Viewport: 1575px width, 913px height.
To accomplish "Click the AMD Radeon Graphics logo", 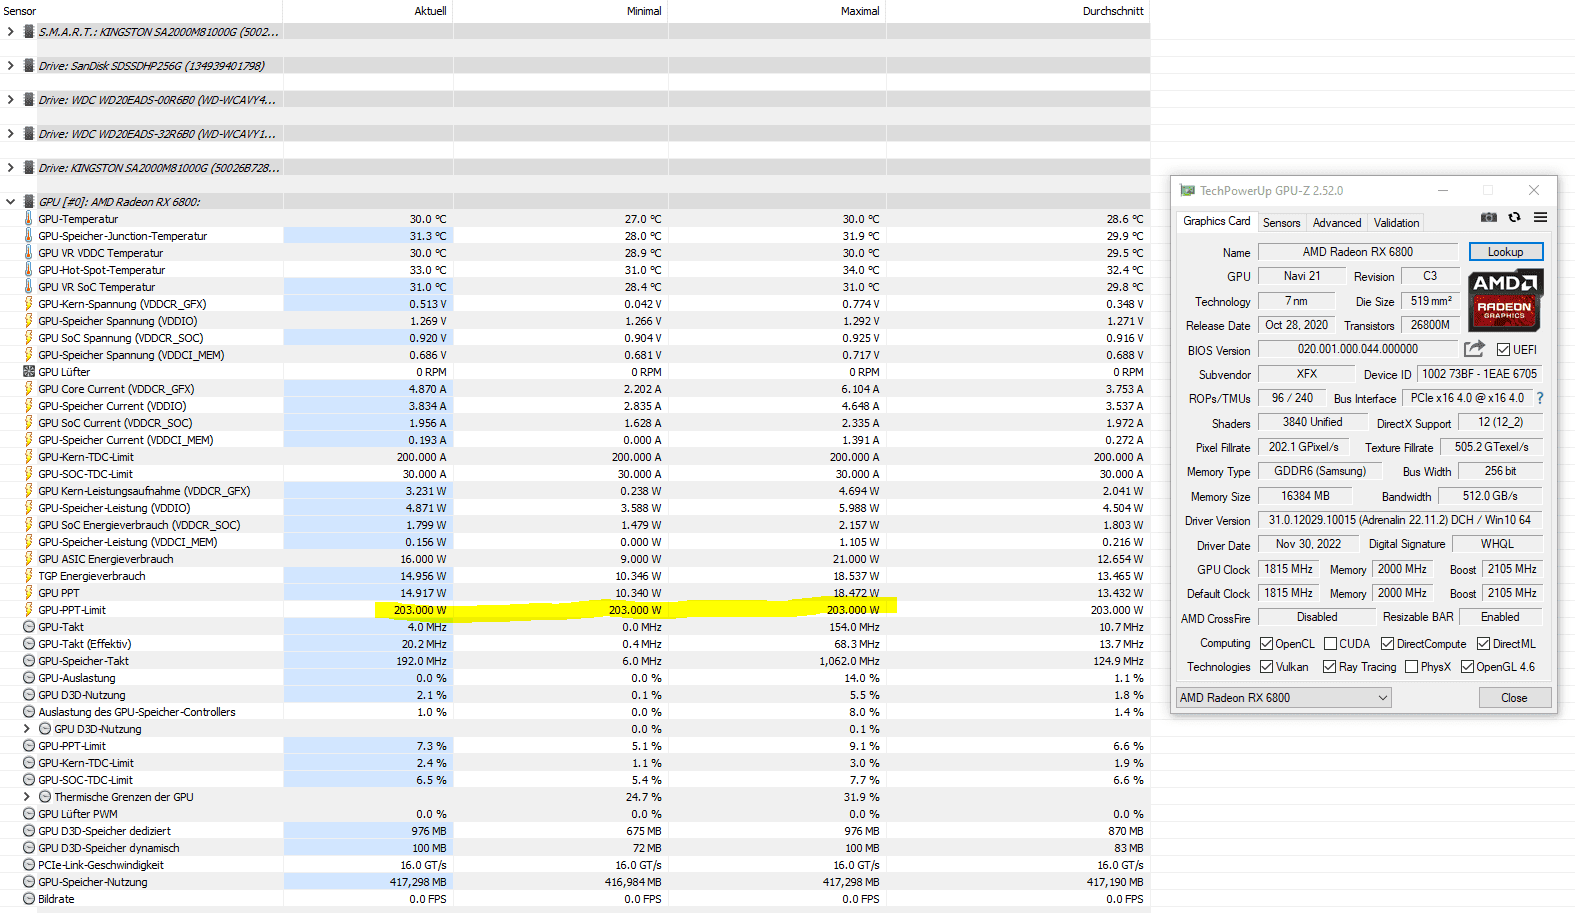I will (1505, 300).
